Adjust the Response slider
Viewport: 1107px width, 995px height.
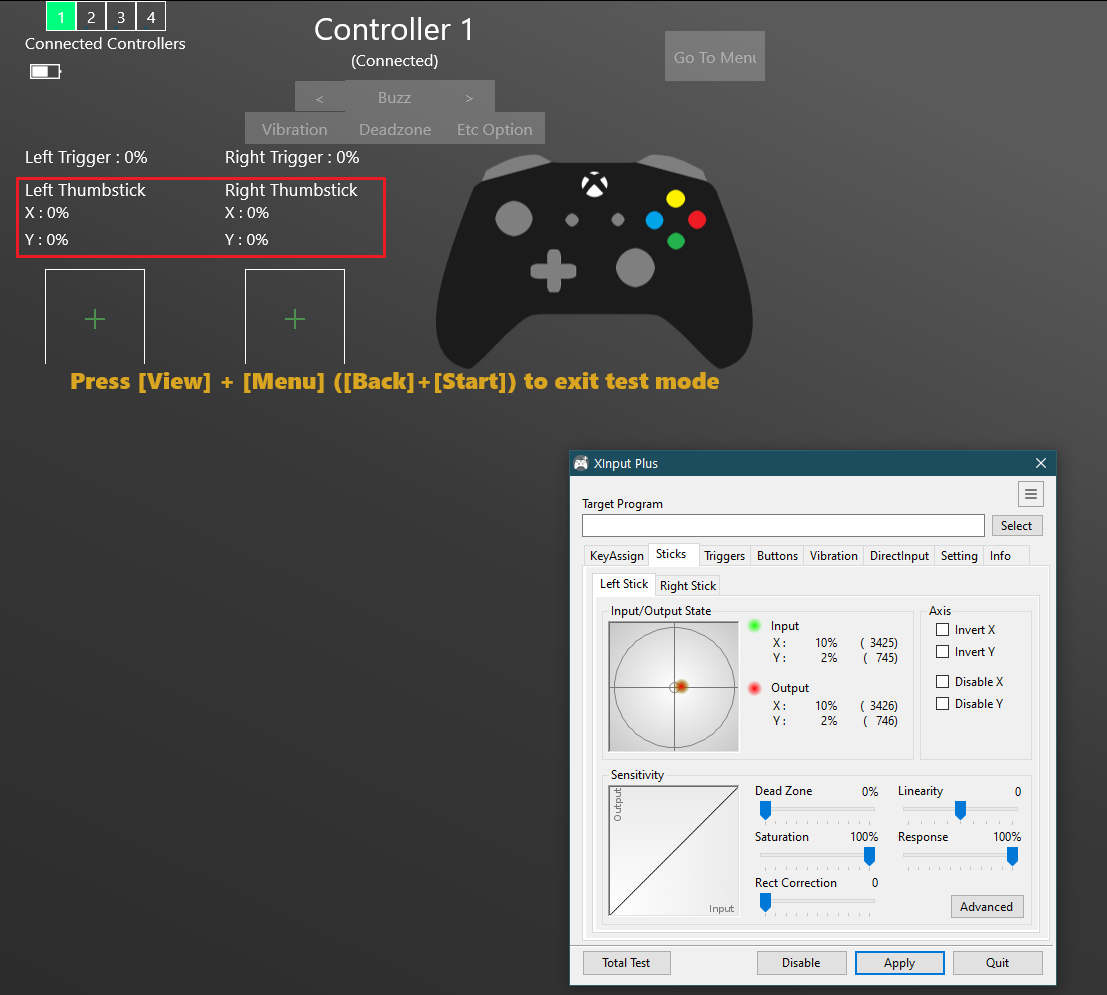click(x=1012, y=856)
